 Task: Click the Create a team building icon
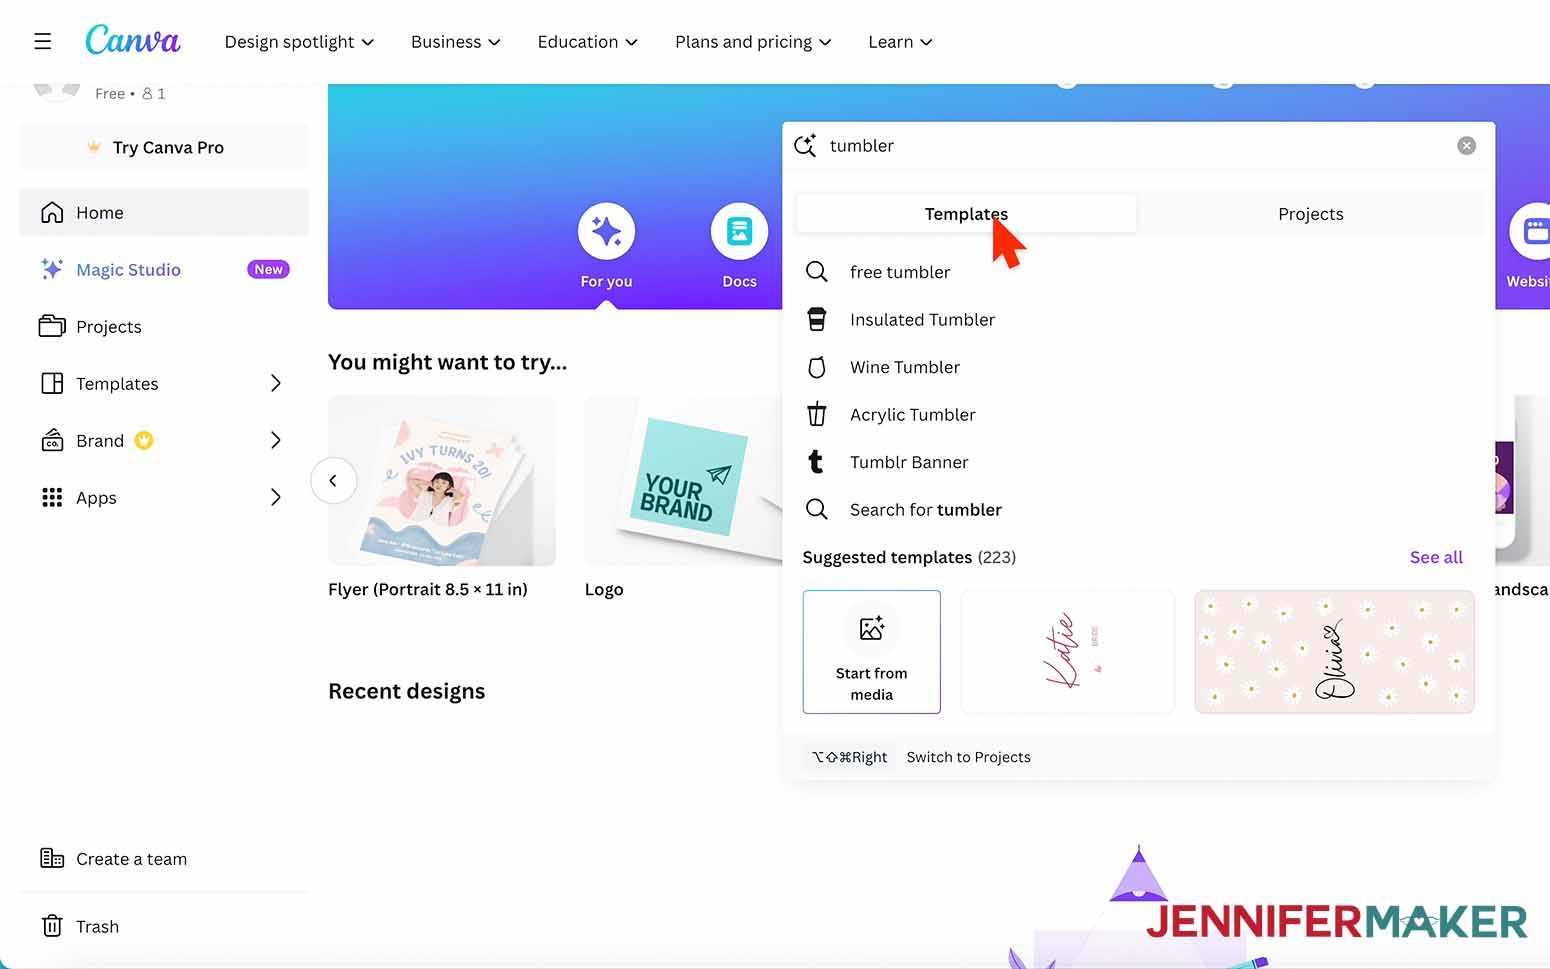(x=52, y=858)
